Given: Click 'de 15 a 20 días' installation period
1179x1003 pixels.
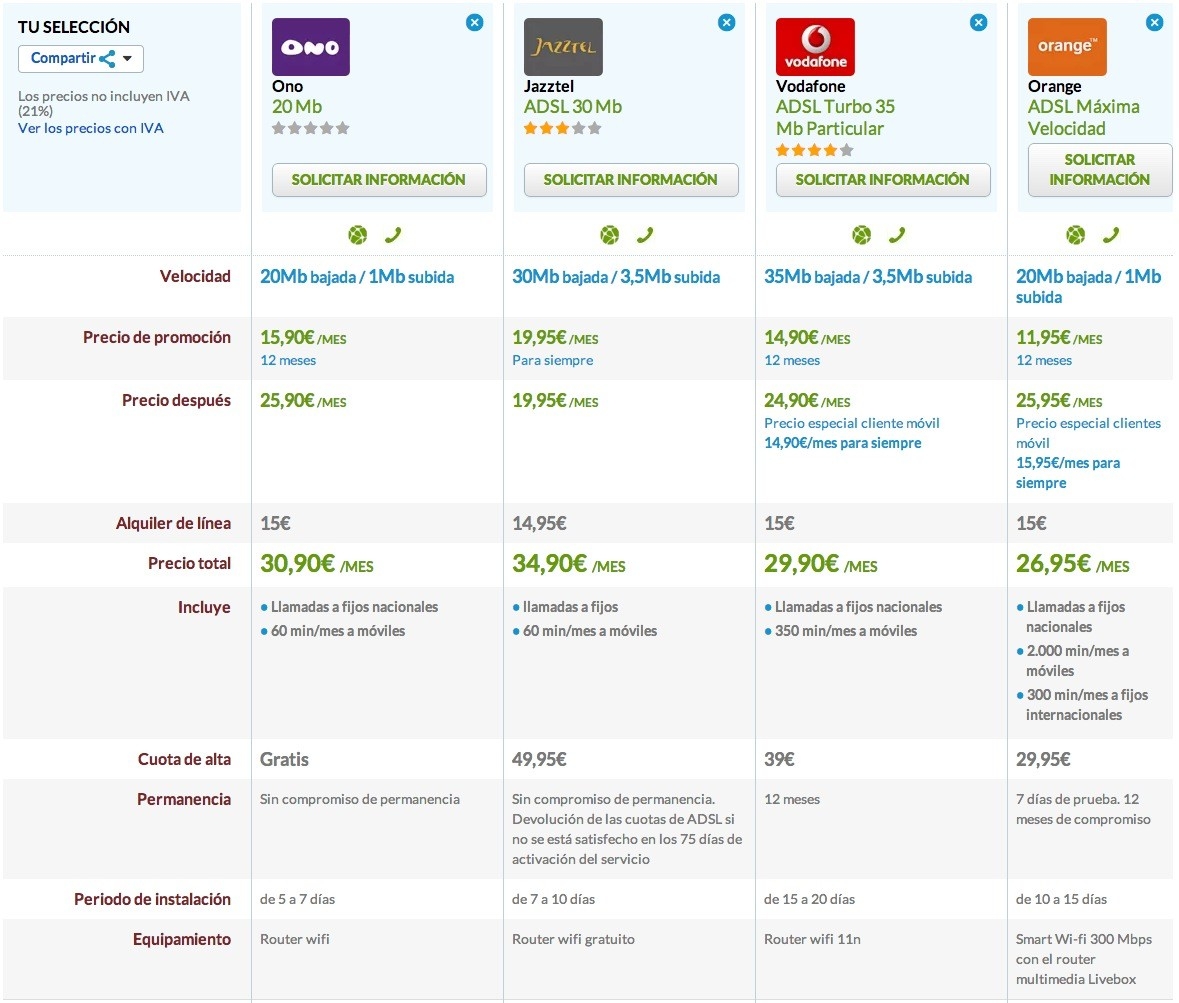Looking at the screenshot, I should (x=809, y=900).
